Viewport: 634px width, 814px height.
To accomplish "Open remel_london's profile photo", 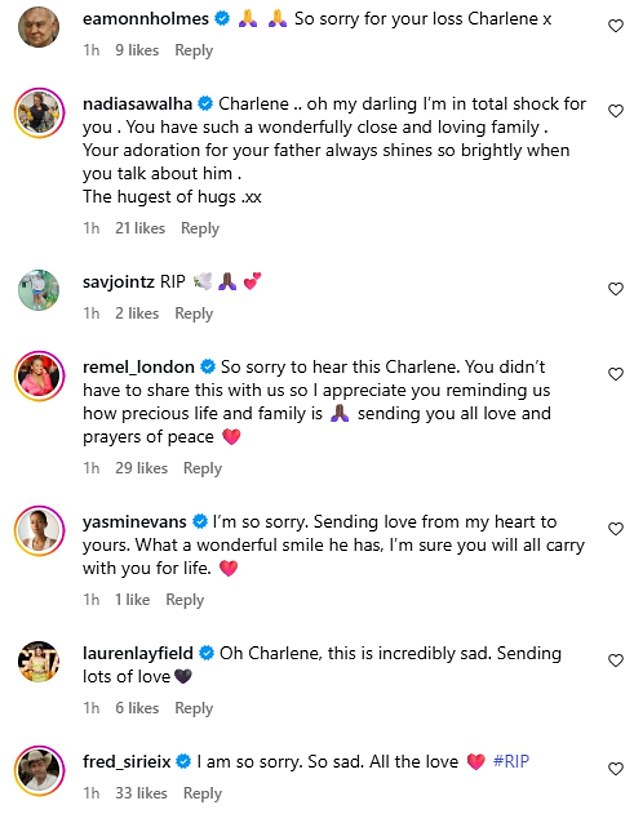I will 39,375.
